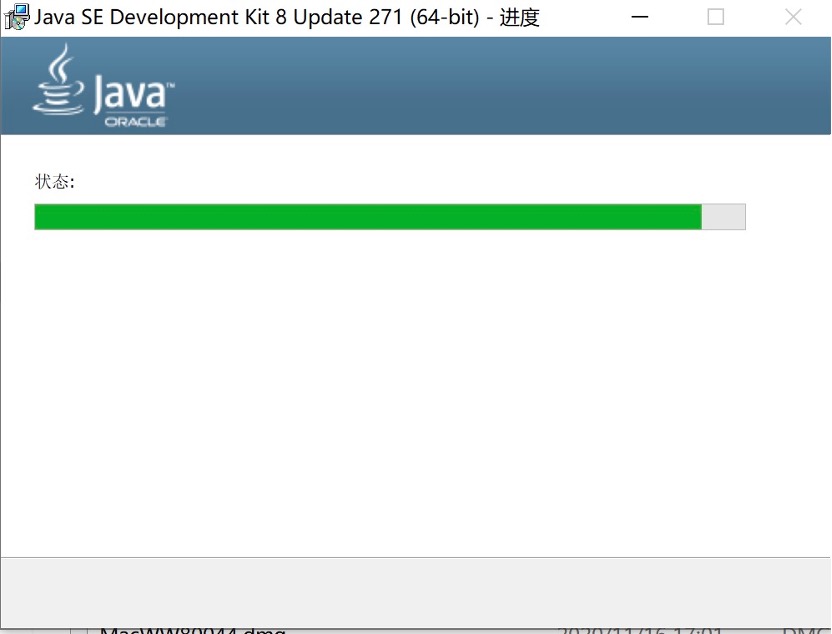Click the installer window title text
This screenshot has height=634, width=832.
tap(287, 18)
